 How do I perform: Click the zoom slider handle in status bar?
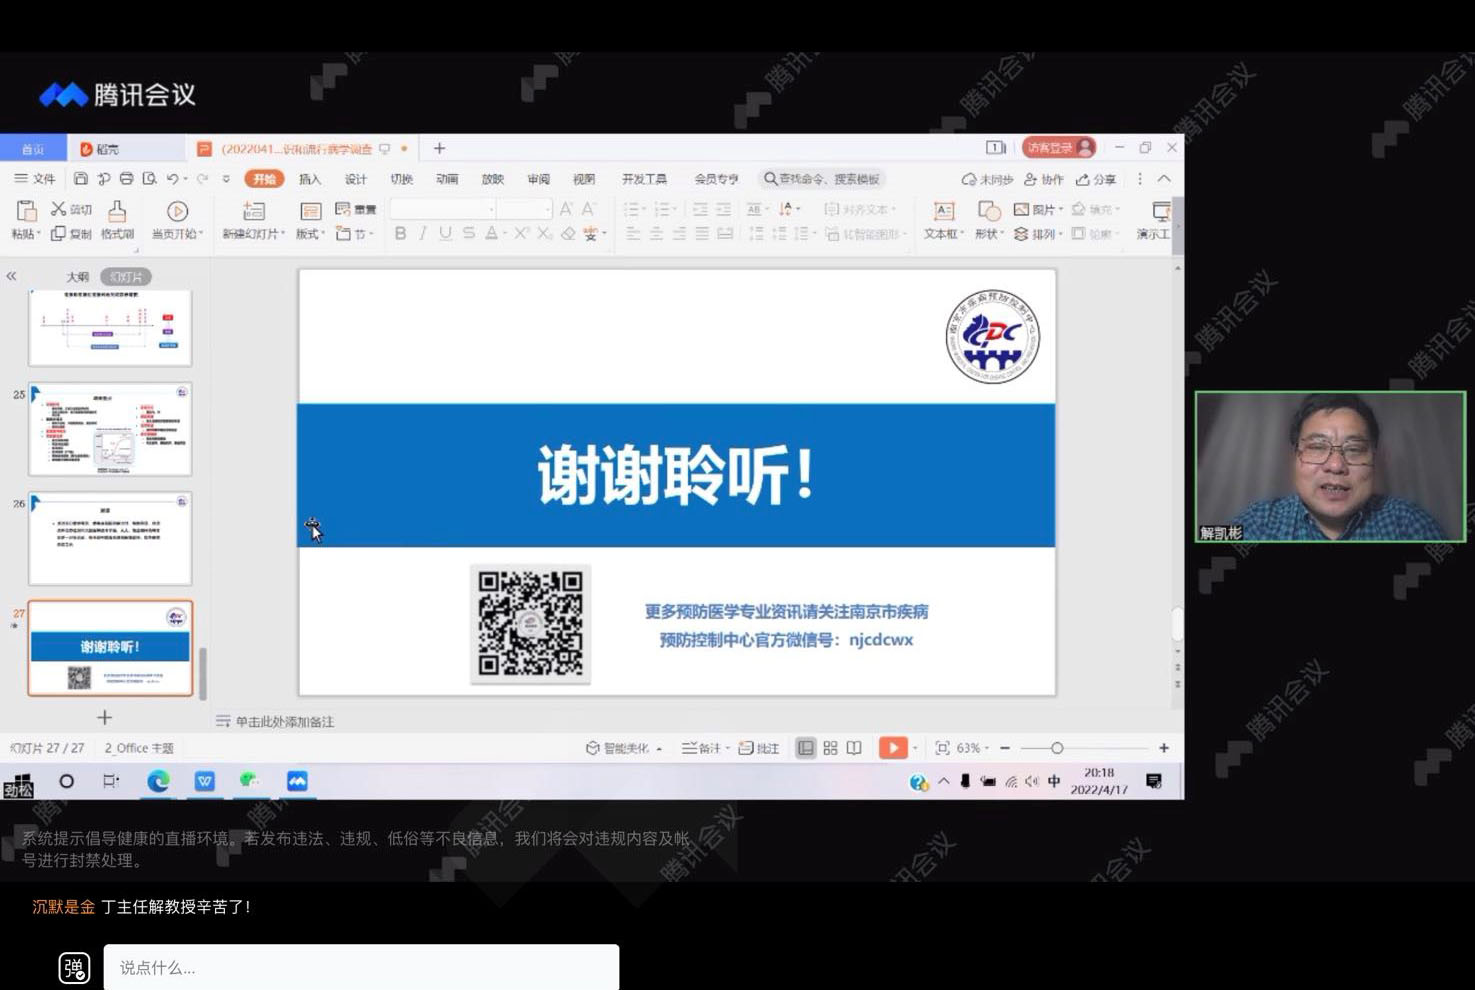pyautogui.click(x=1057, y=748)
